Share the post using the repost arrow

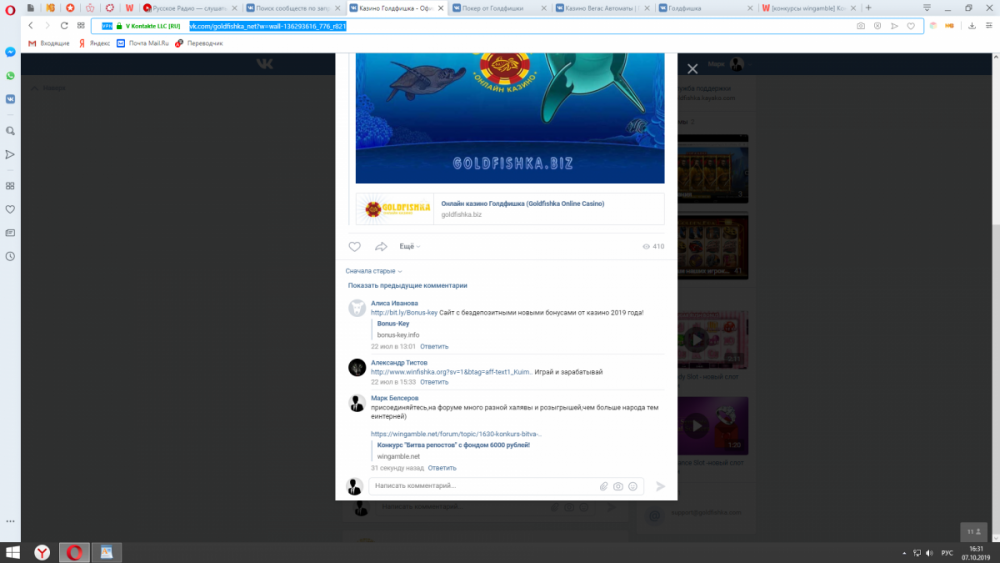(381, 246)
